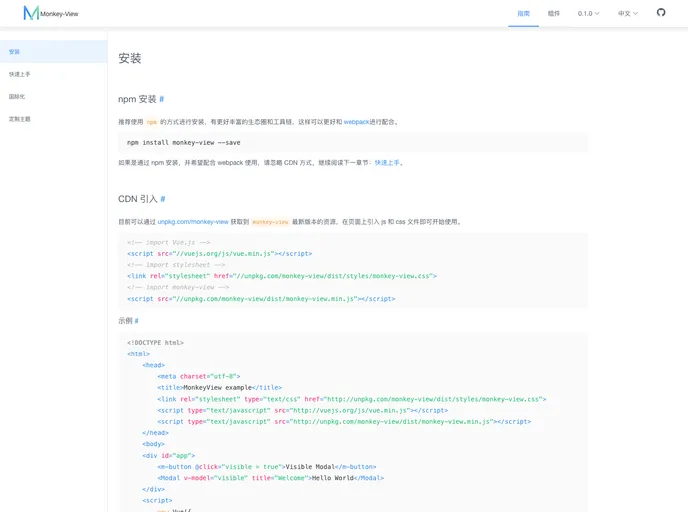Click the MonkeyView example title line

219,388
